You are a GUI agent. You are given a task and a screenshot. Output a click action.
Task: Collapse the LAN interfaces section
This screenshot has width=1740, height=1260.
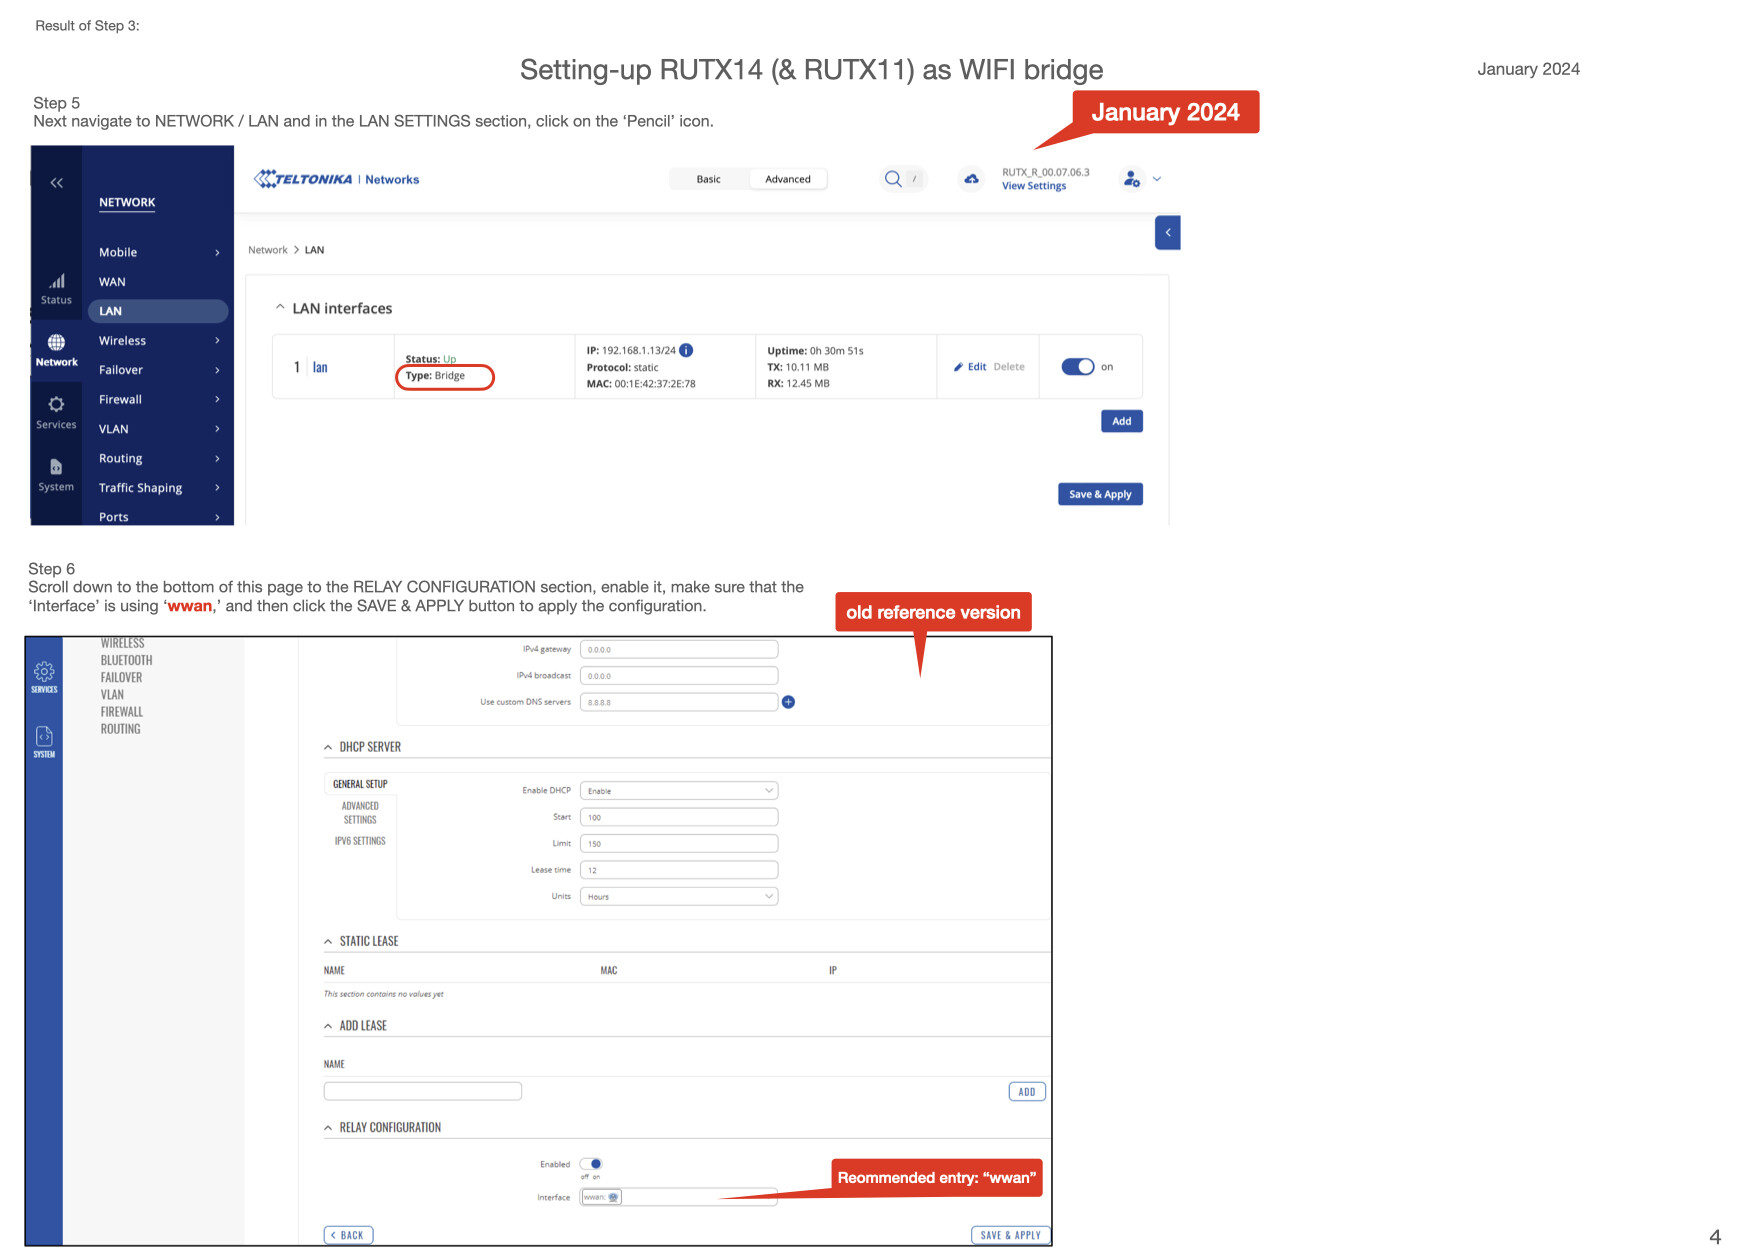click(x=280, y=308)
